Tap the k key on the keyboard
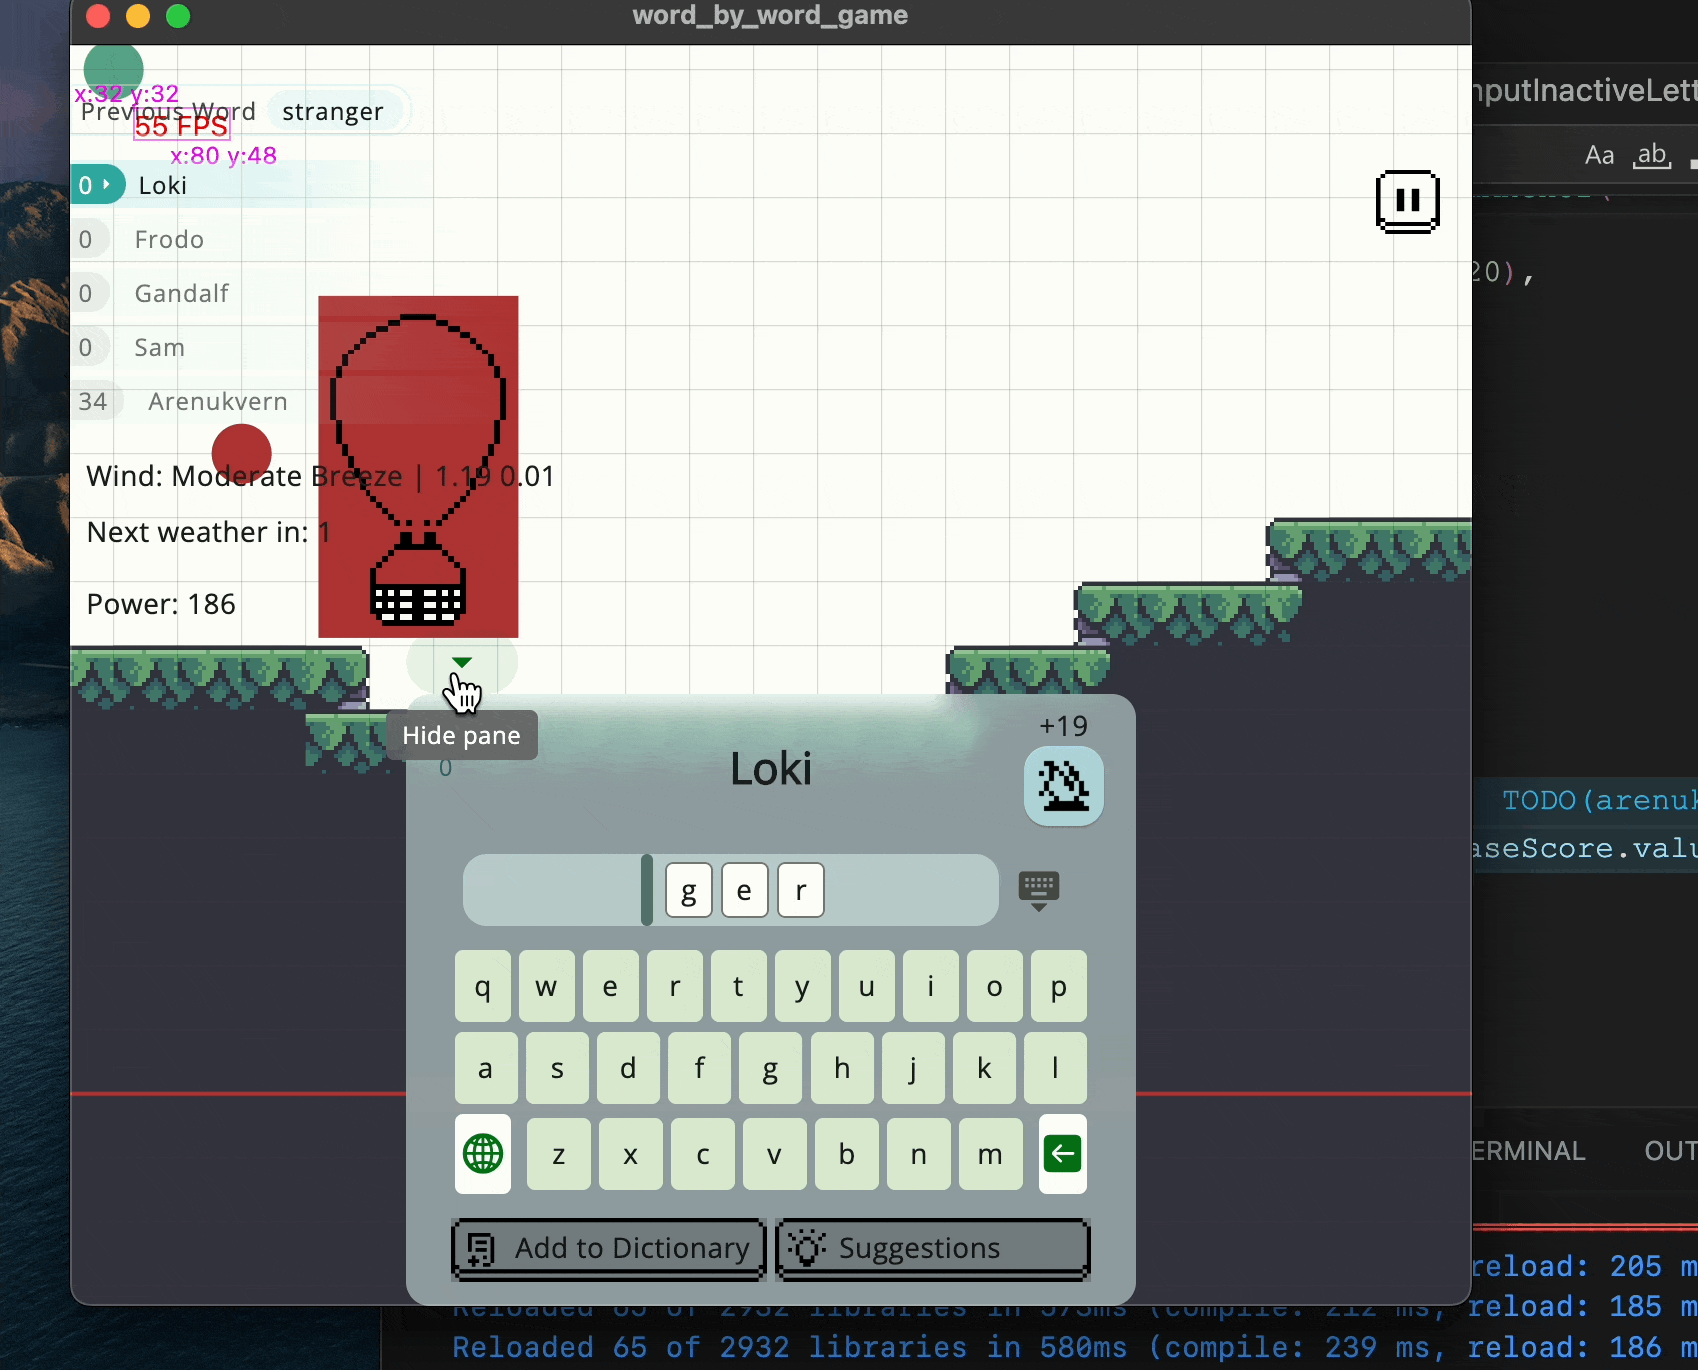The image size is (1698, 1370). pyautogui.click(x=984, y=1068)
